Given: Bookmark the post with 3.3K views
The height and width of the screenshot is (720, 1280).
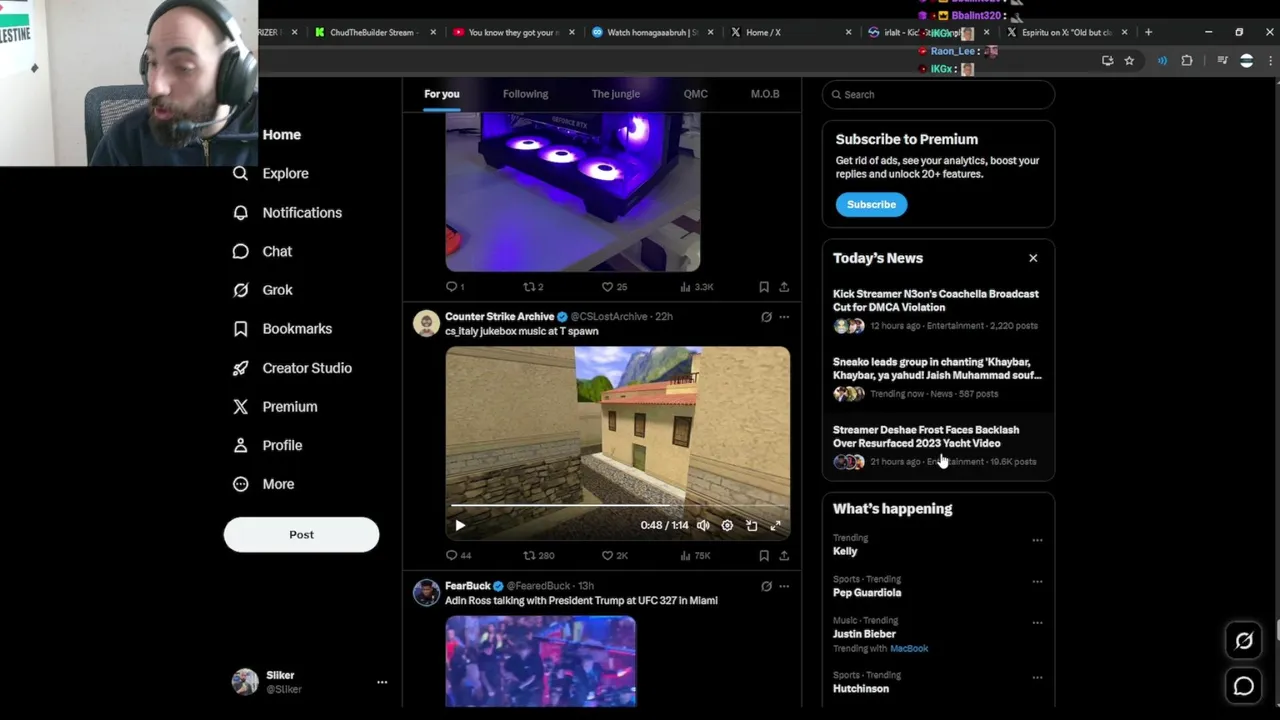Looking at the screenshot, I should click(764, 287).
